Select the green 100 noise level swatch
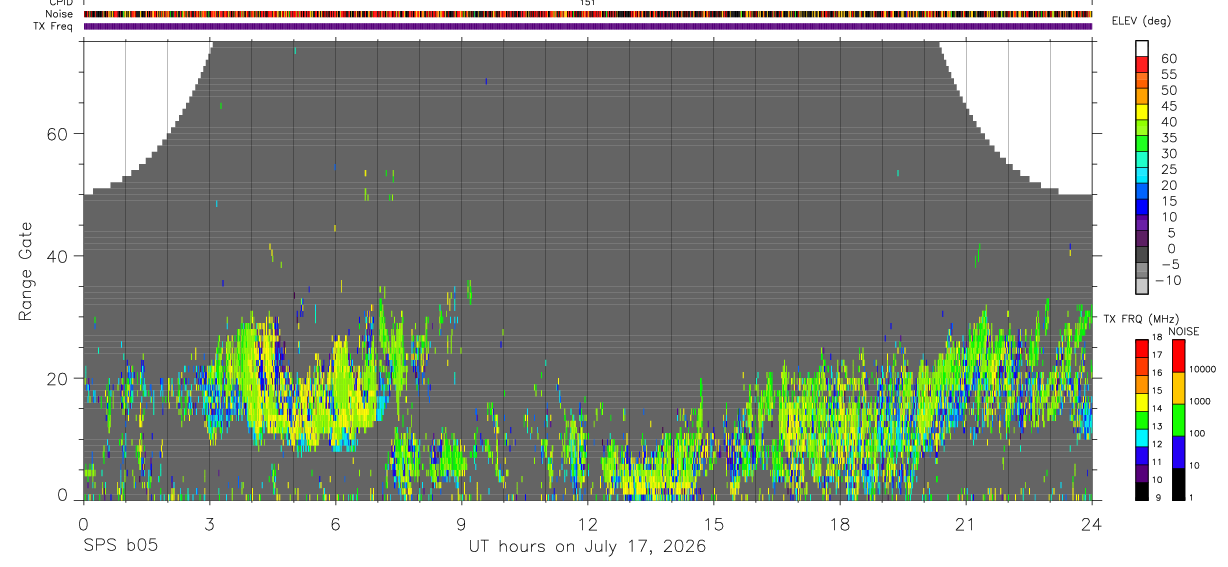The height and width of the screenshot is (567, 1228). pyautogui.click(x=1177, y=420)
